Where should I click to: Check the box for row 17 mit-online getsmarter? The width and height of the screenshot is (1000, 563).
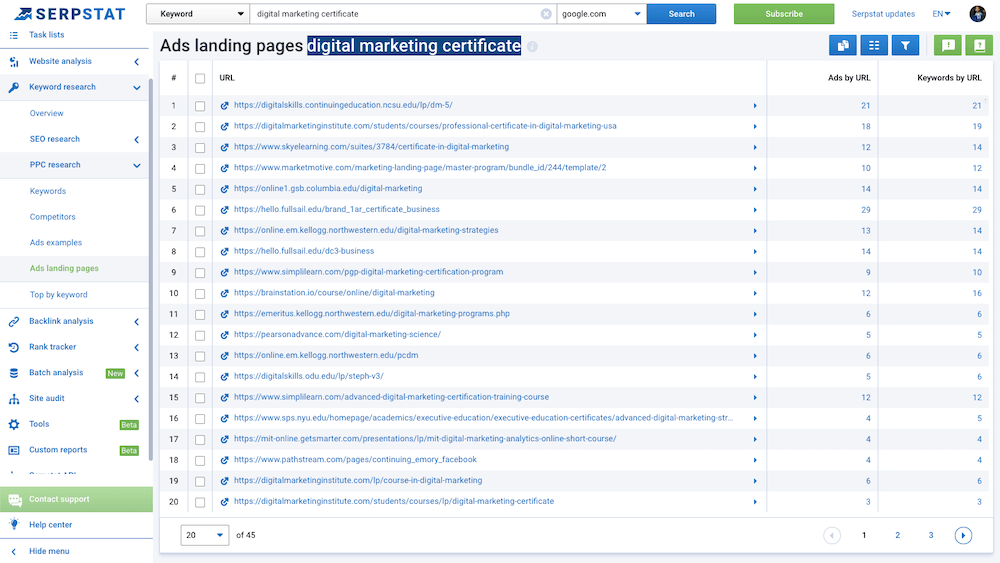pos(200,440)
